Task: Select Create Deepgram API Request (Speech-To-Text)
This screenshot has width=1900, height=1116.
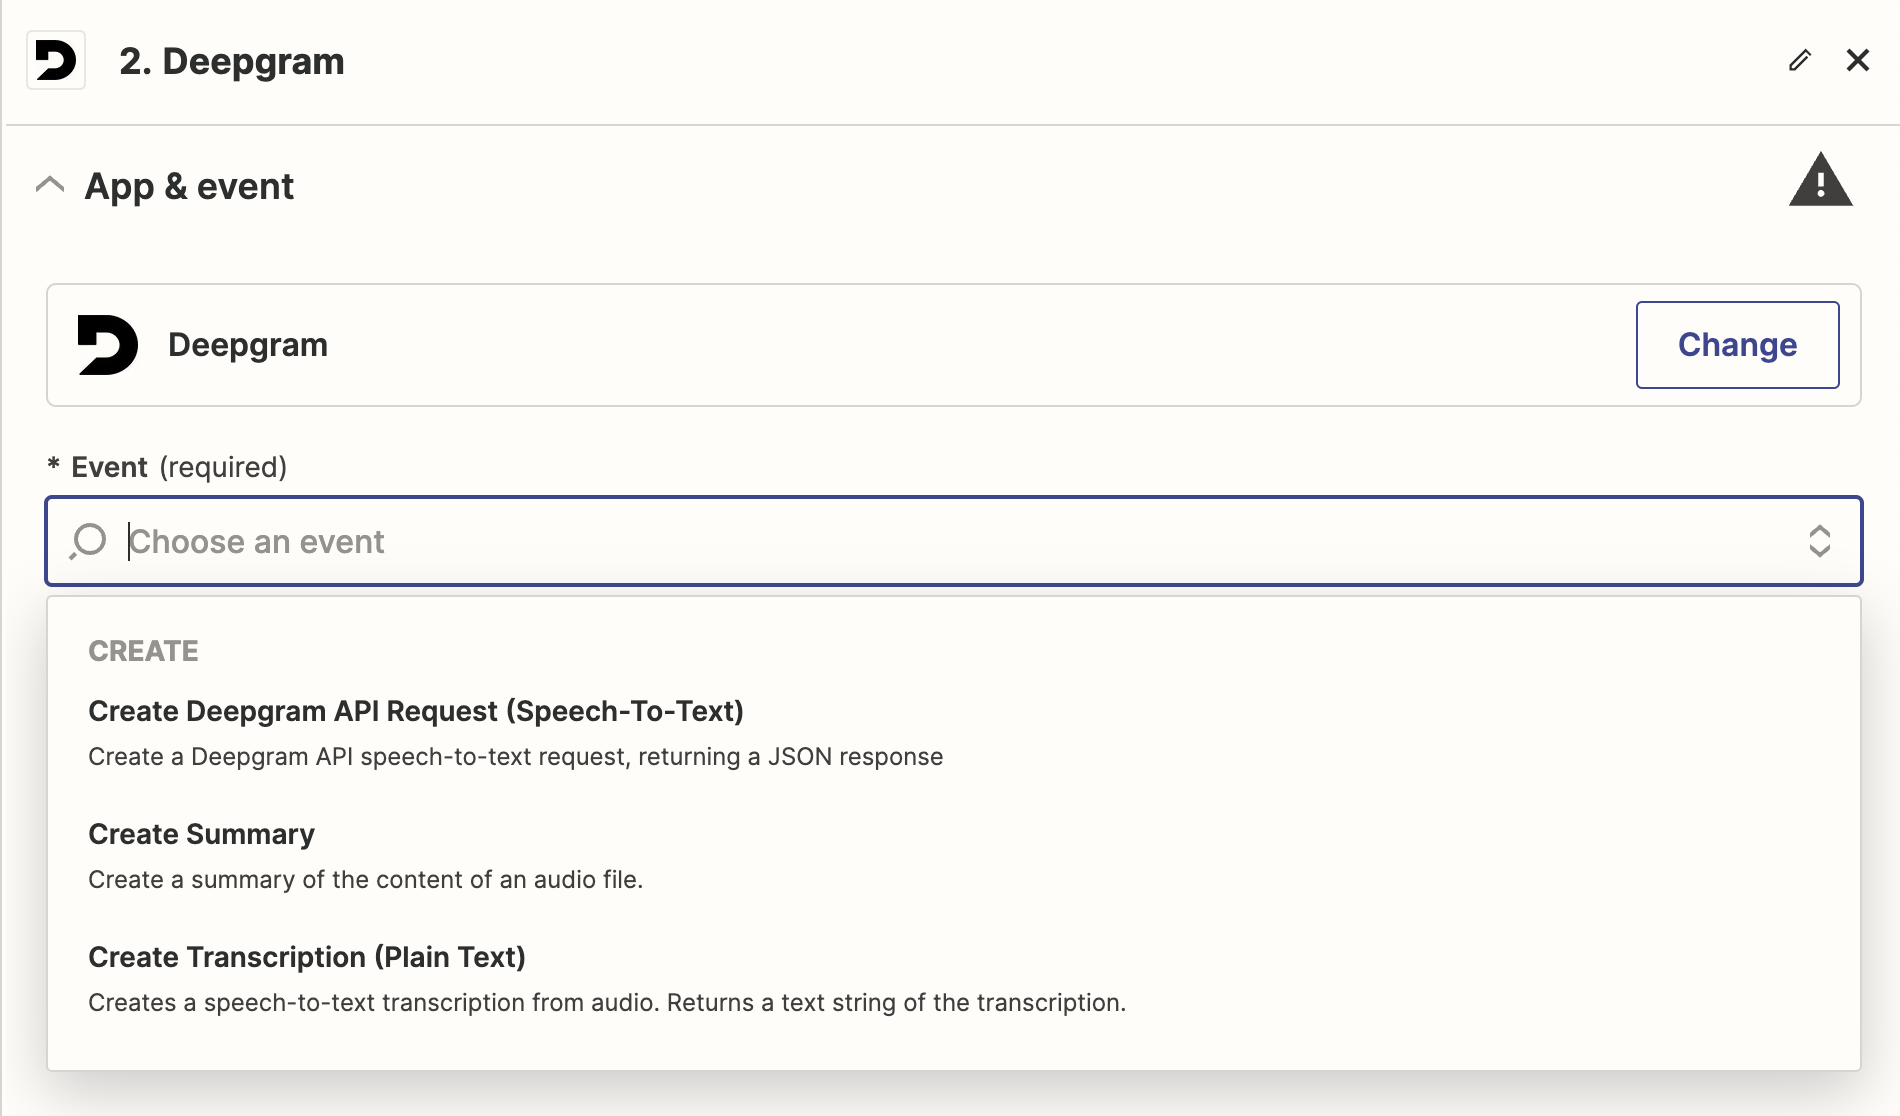Action: pos(416,711)
